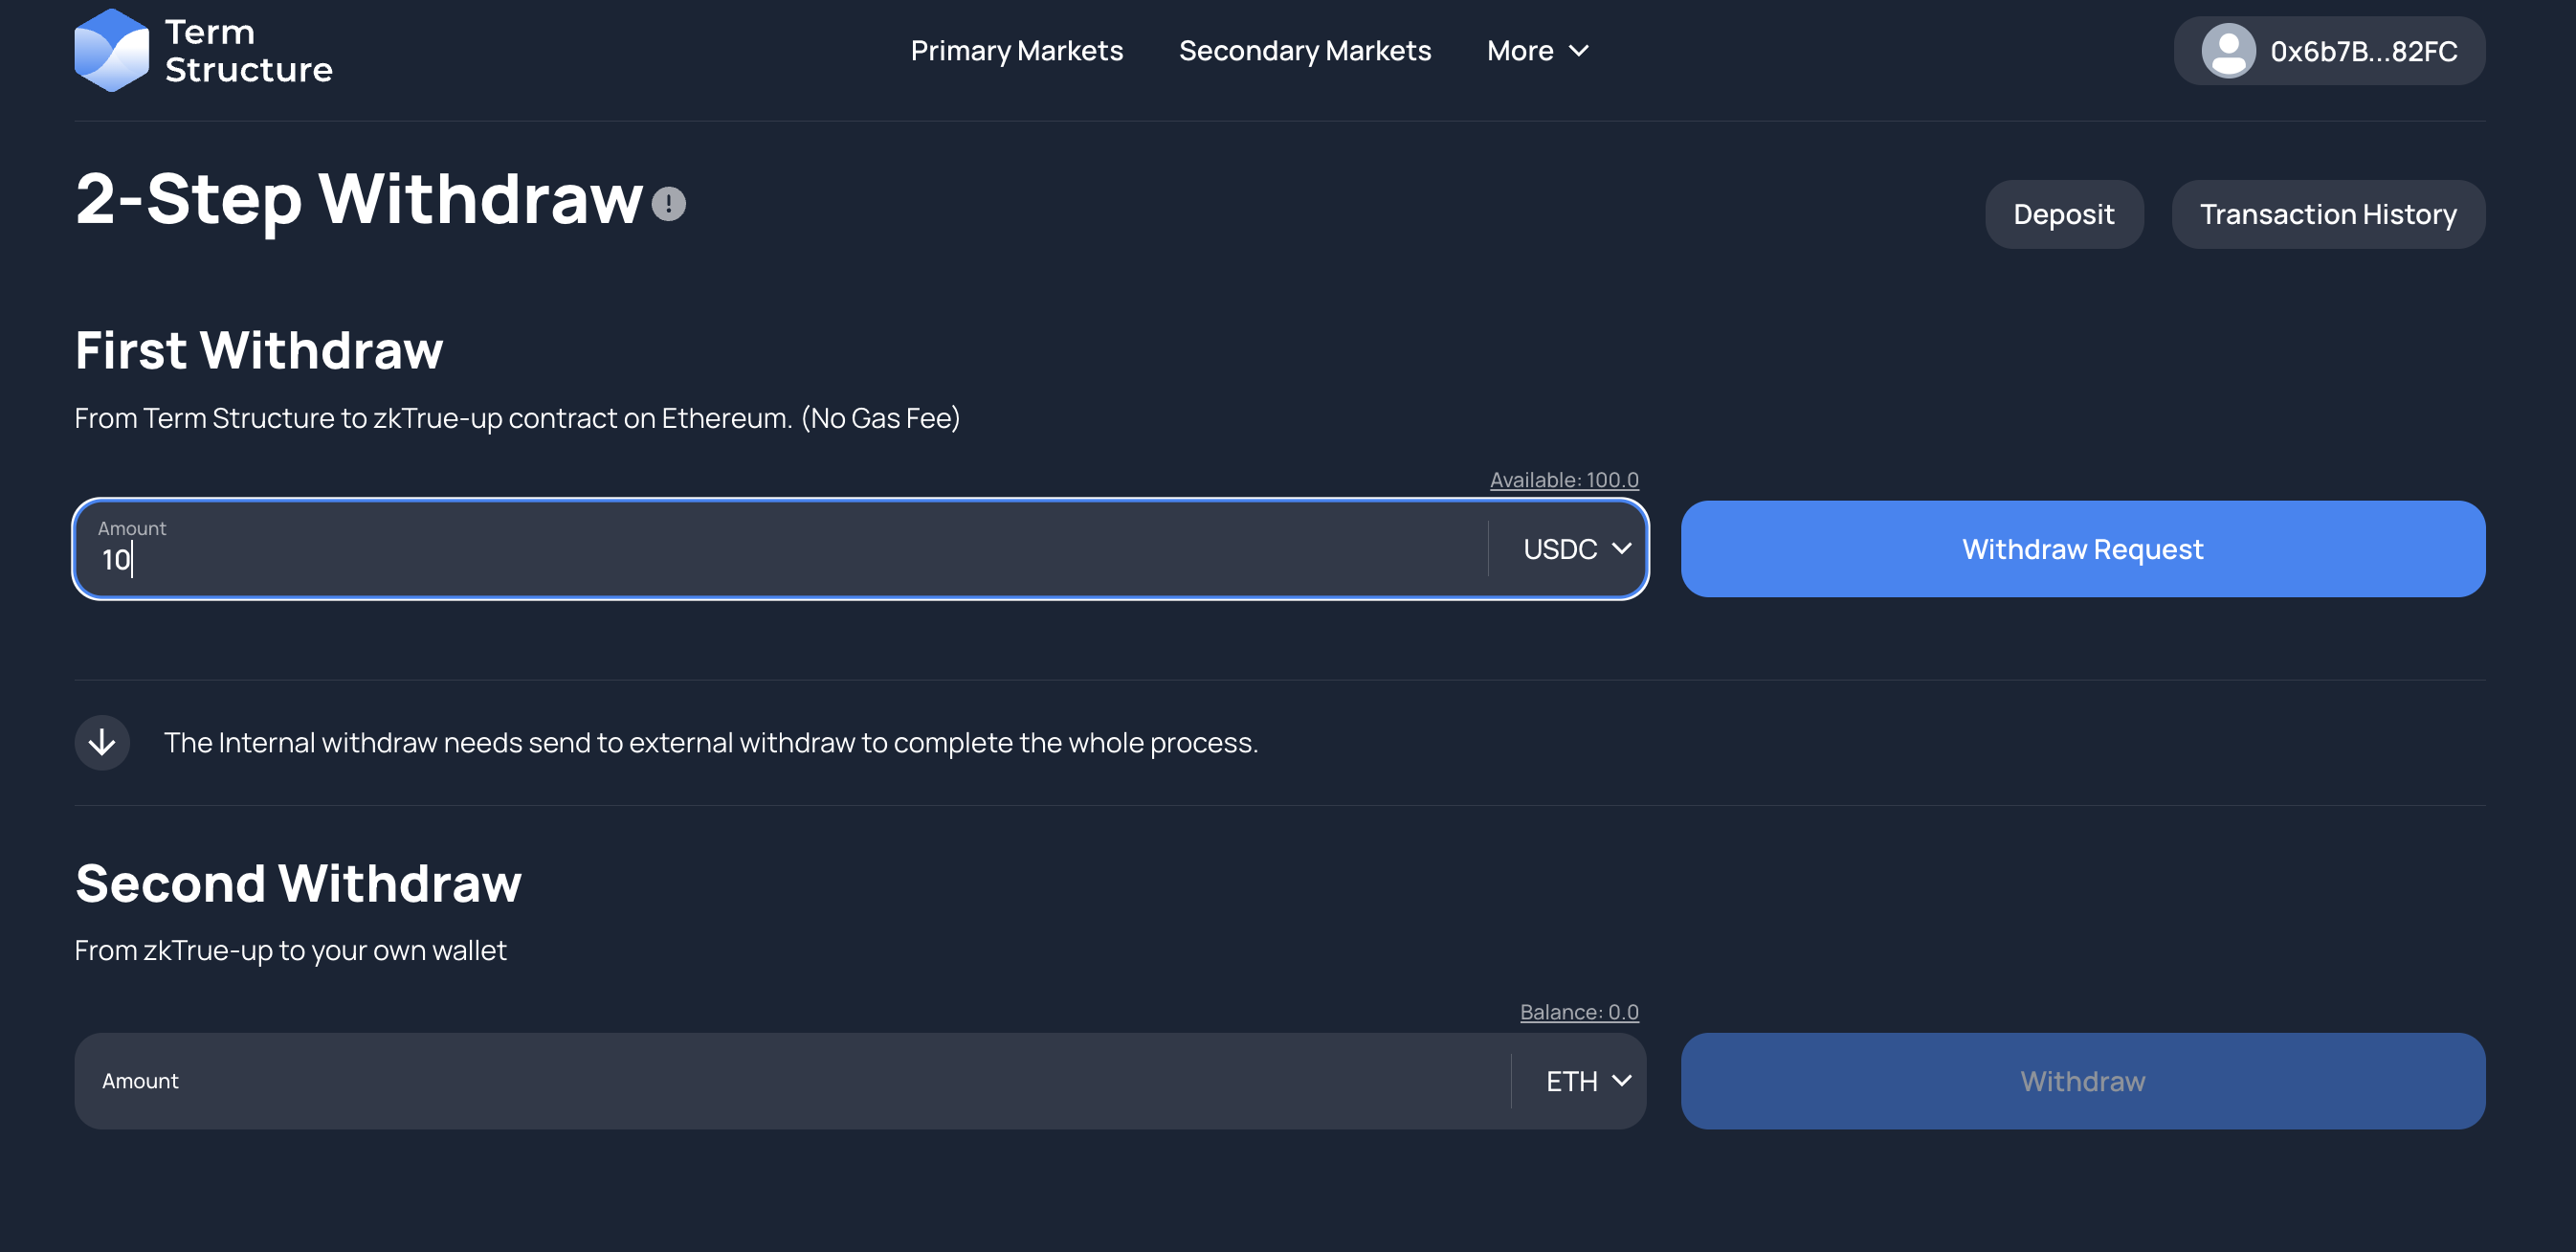This screenshot has width=2576, height=1252.
Task: Click the Term Structure logo icon
Action: [111, 50]
